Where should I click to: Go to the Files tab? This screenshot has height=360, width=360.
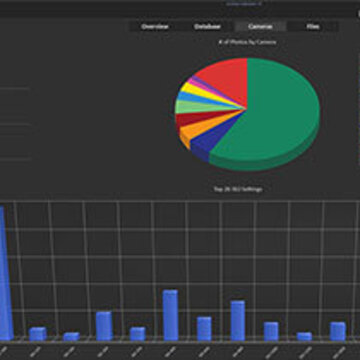313,27
